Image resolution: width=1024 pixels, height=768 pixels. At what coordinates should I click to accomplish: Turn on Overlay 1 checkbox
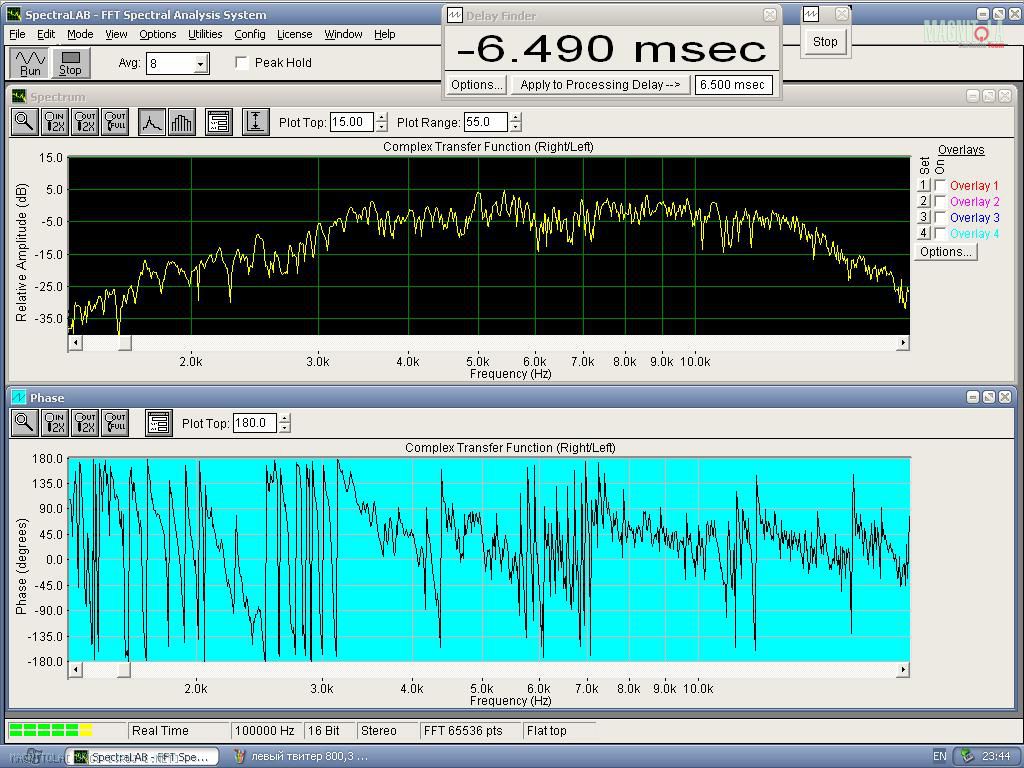tap(940, 185)
